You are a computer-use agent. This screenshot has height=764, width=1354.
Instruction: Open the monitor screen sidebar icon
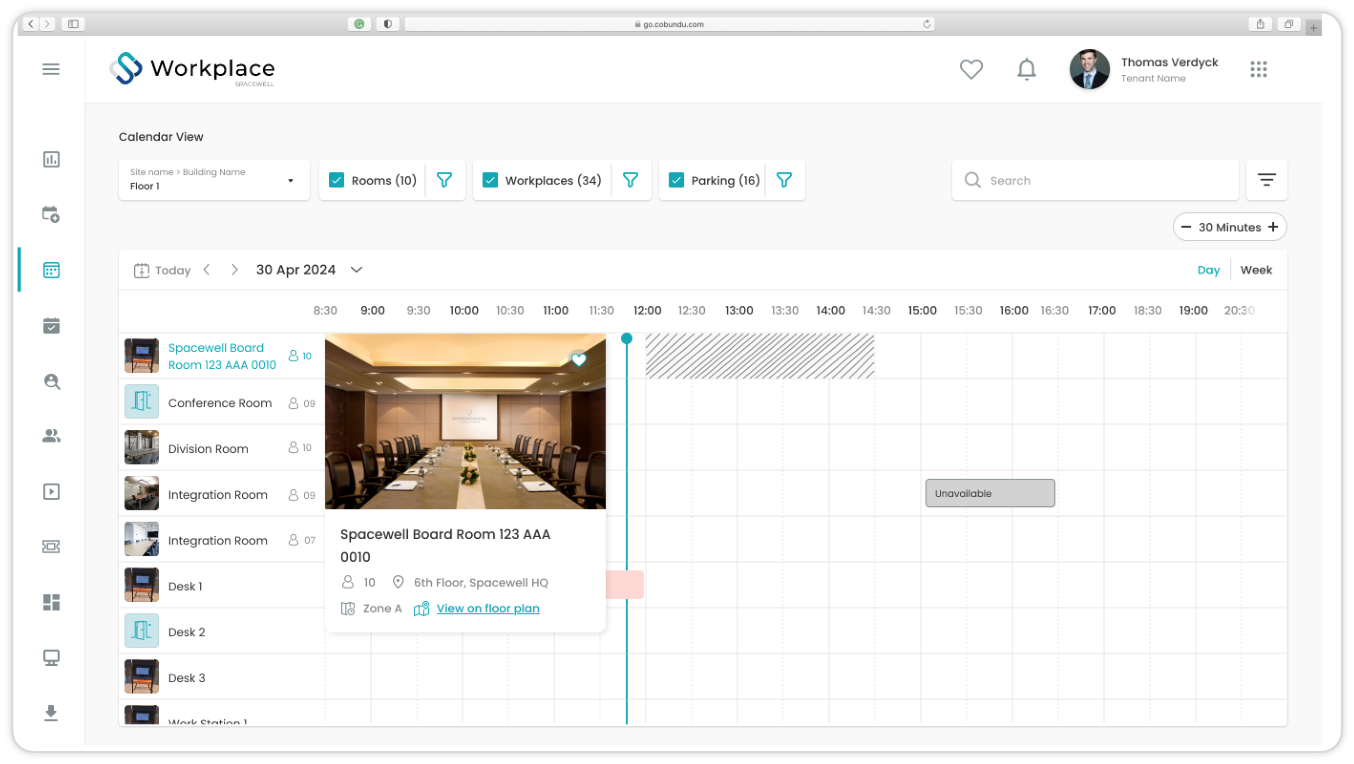click(x=52, y=658)
